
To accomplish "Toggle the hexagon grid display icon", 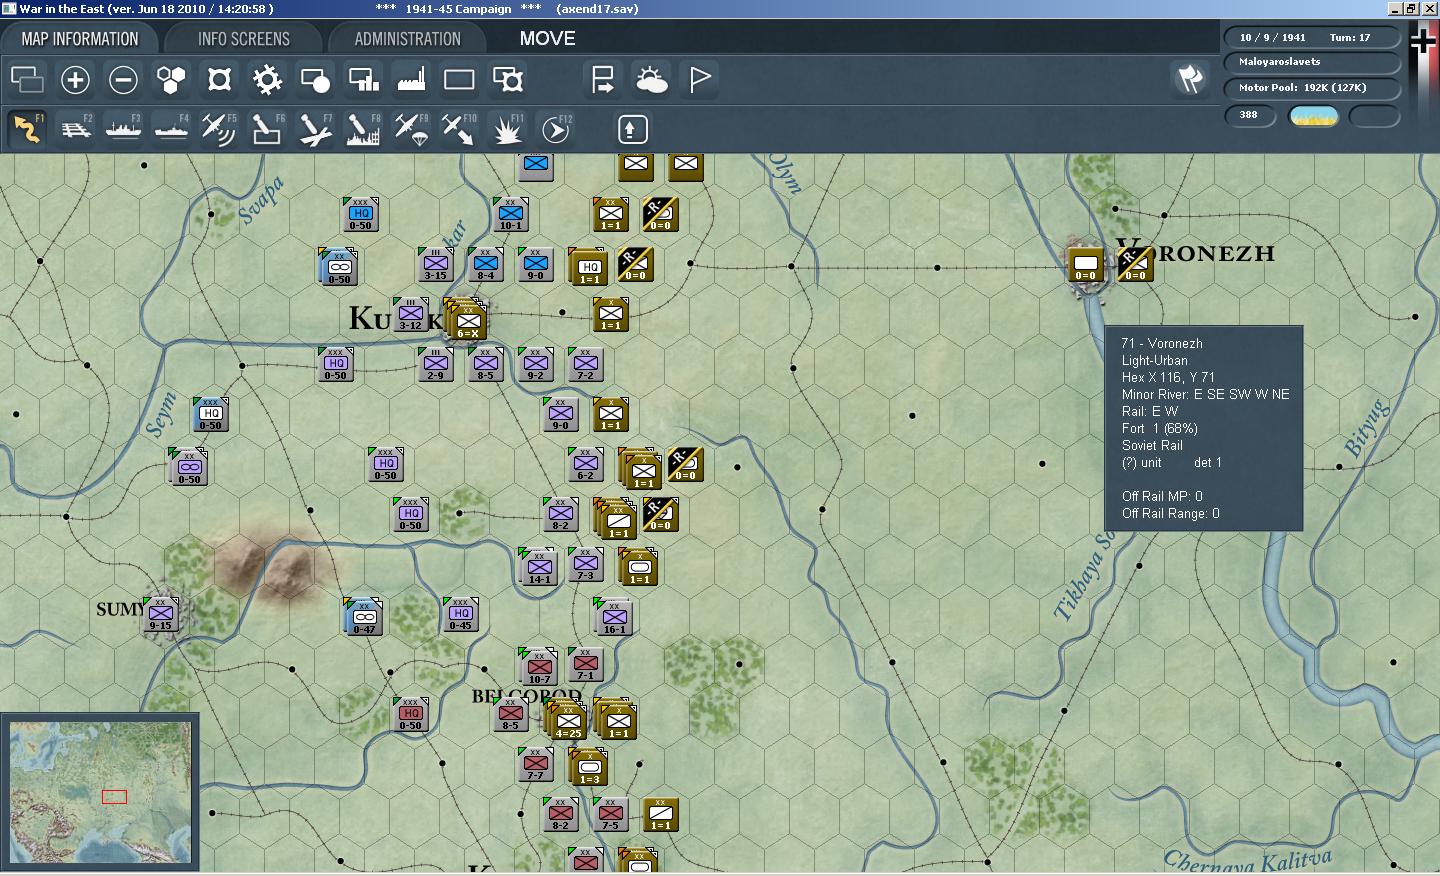I will [171, 80].
